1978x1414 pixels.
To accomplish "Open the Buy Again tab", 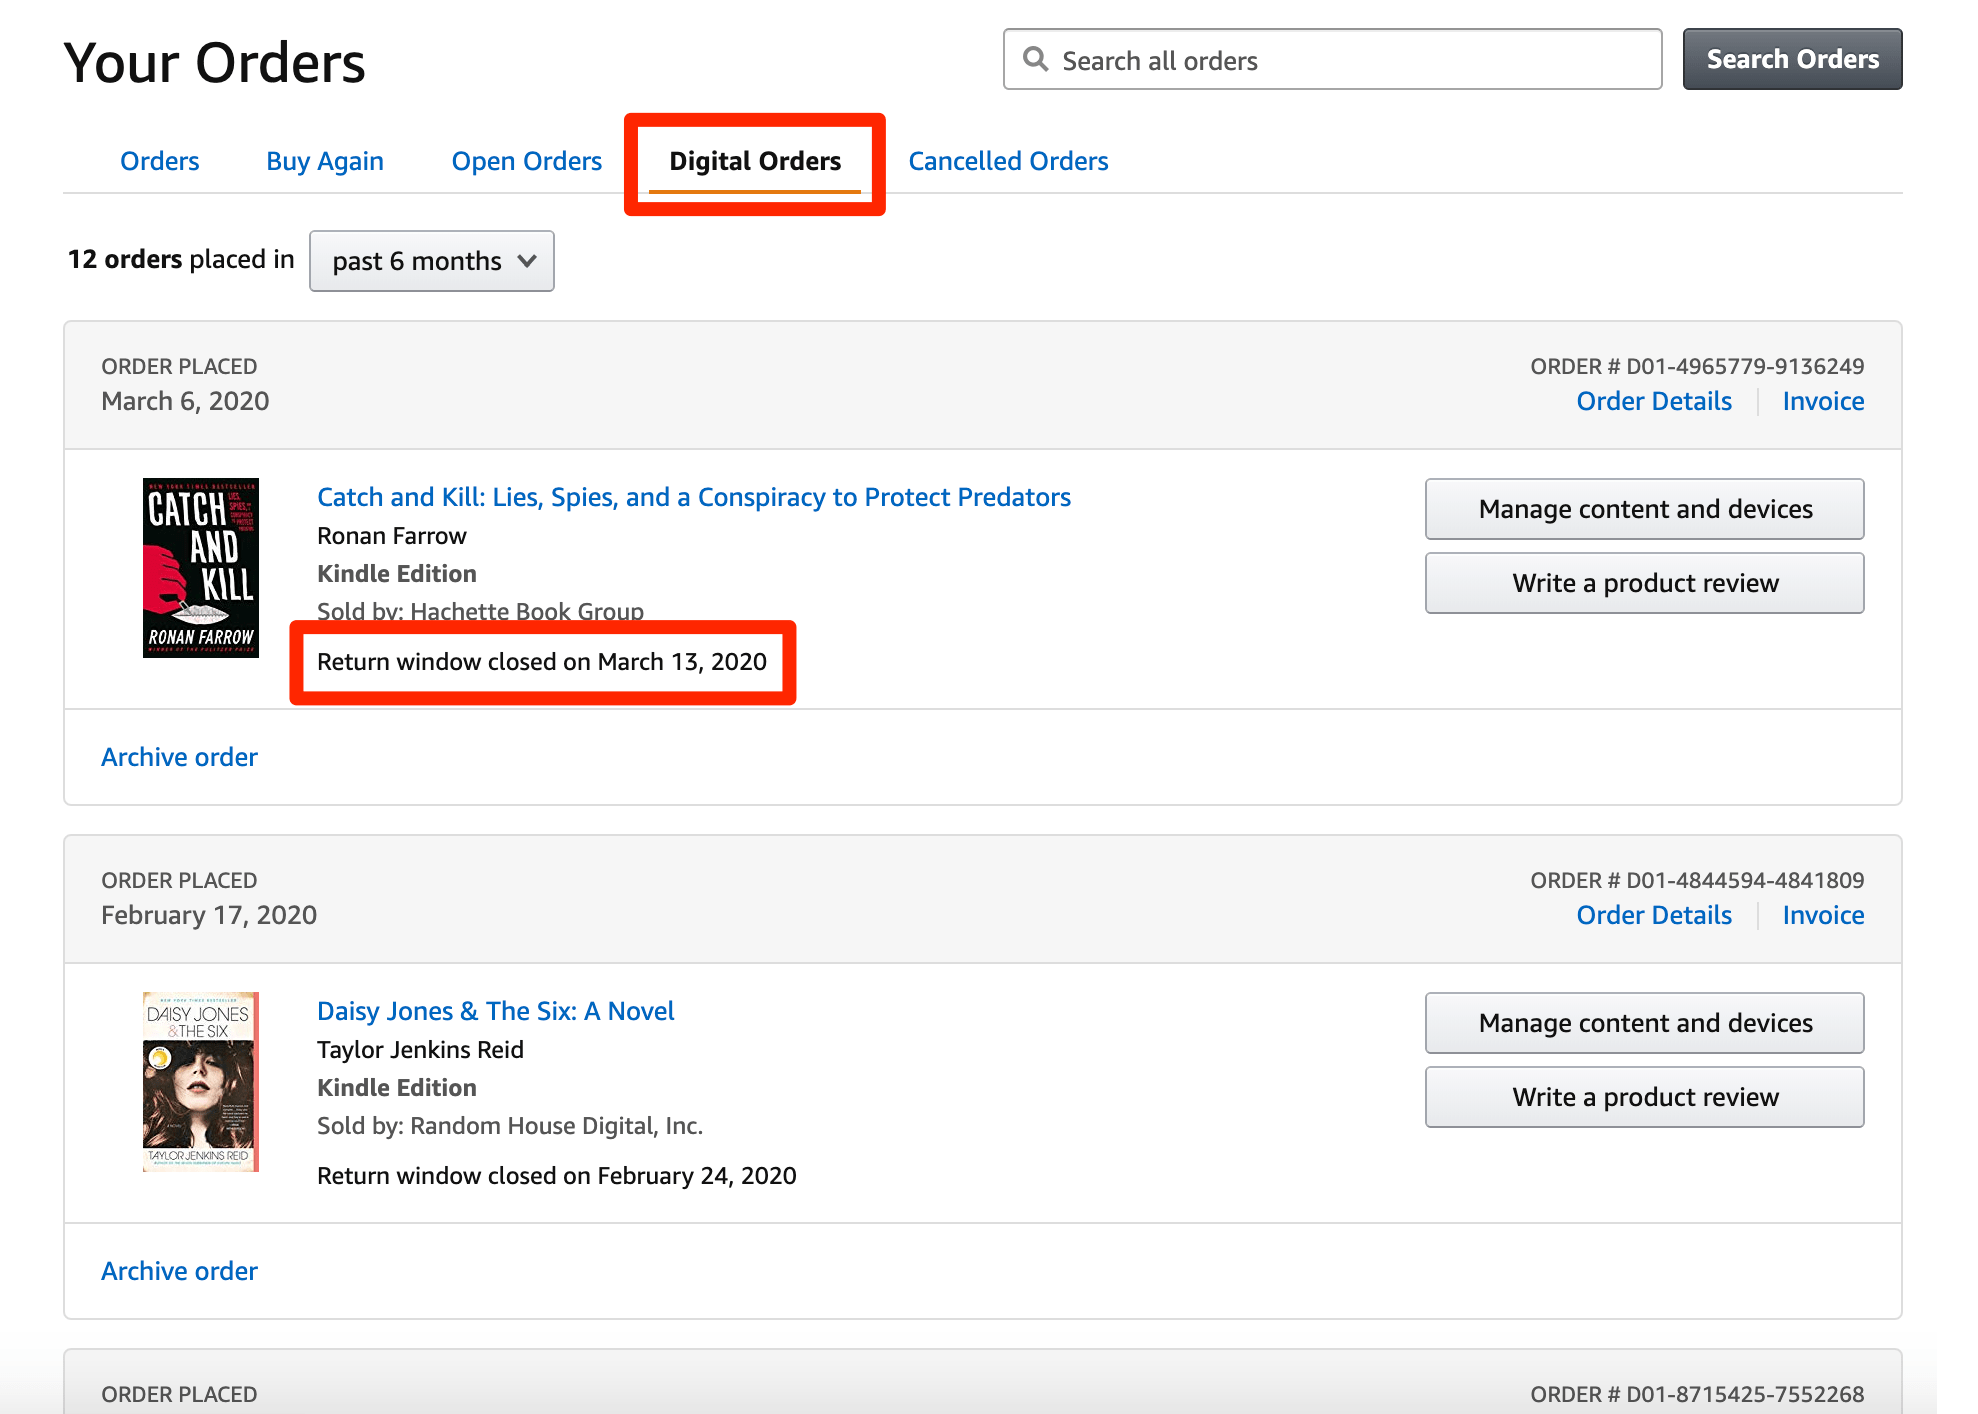I will point(325,161).
